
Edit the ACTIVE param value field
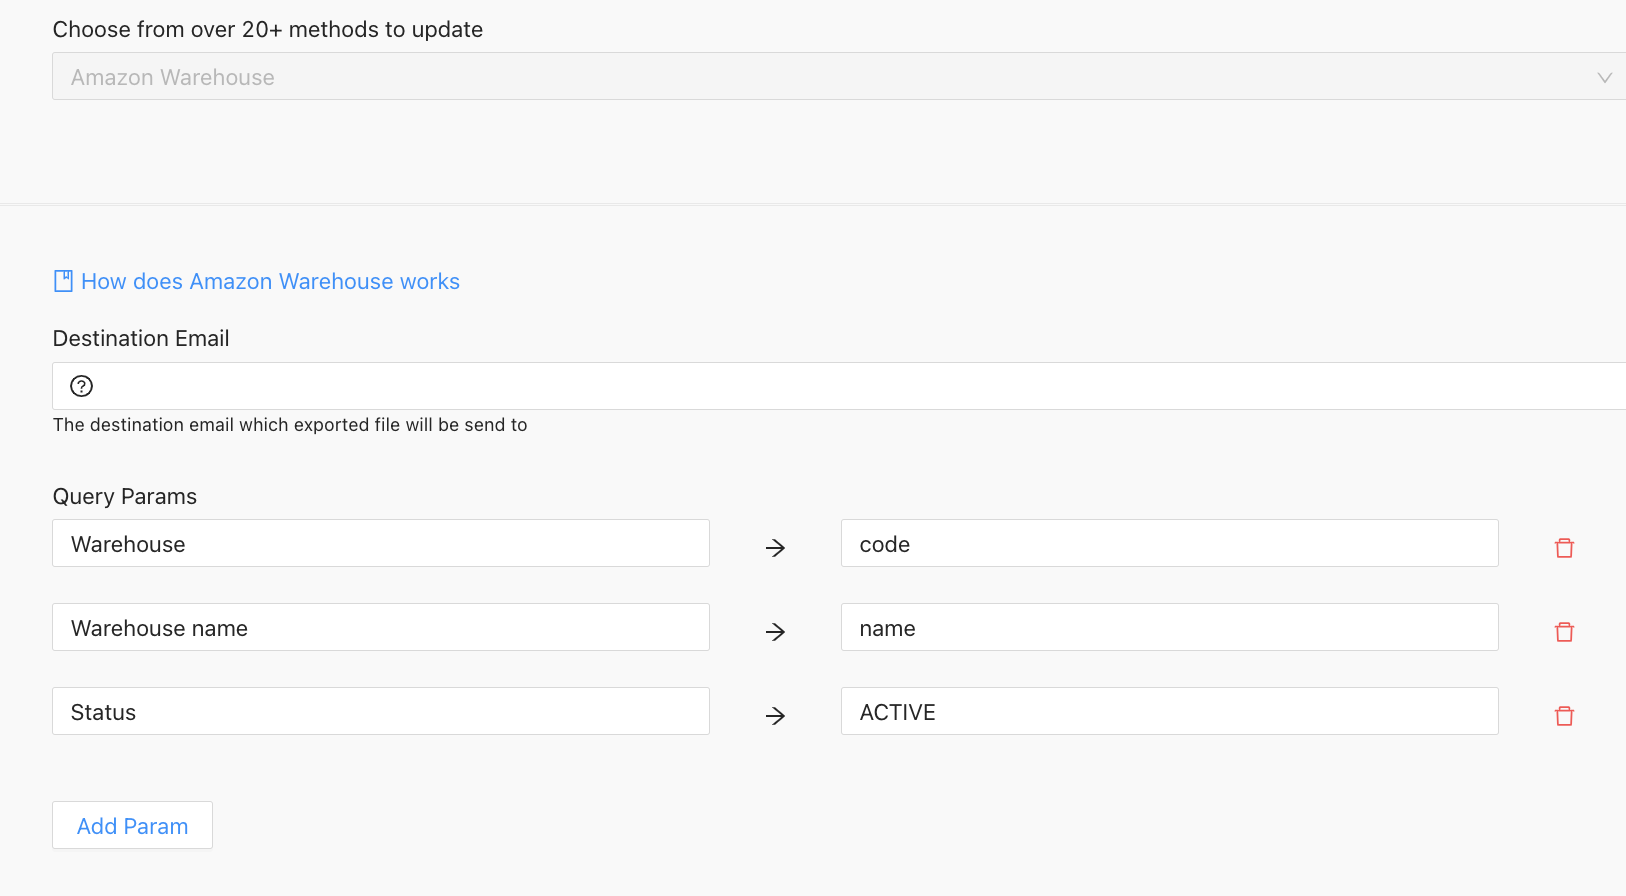1169,711
